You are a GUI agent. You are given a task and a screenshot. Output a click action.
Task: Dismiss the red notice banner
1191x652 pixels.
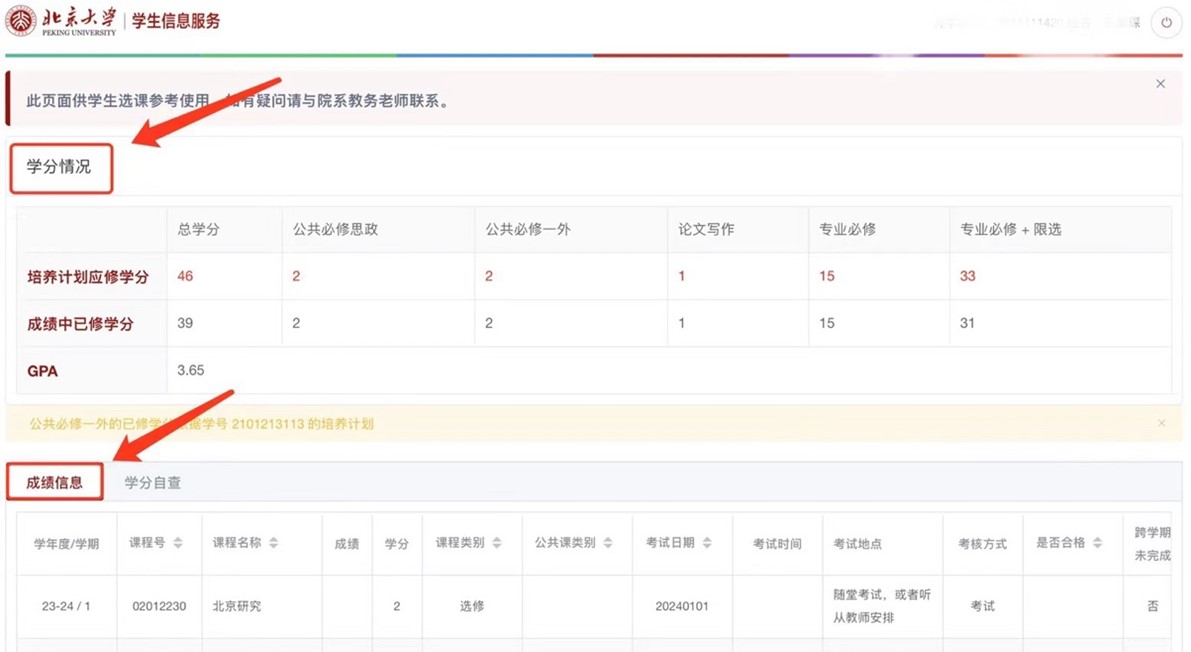(1160, 84)
